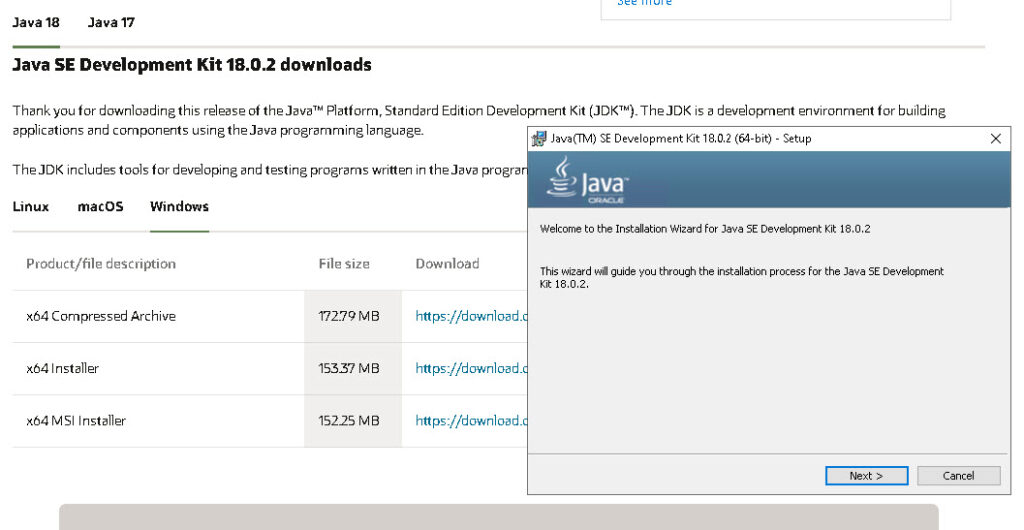Viewport: 1024px width, 530px height.
Task: Close the Java Setup dialog window
Action: (995, 138)
